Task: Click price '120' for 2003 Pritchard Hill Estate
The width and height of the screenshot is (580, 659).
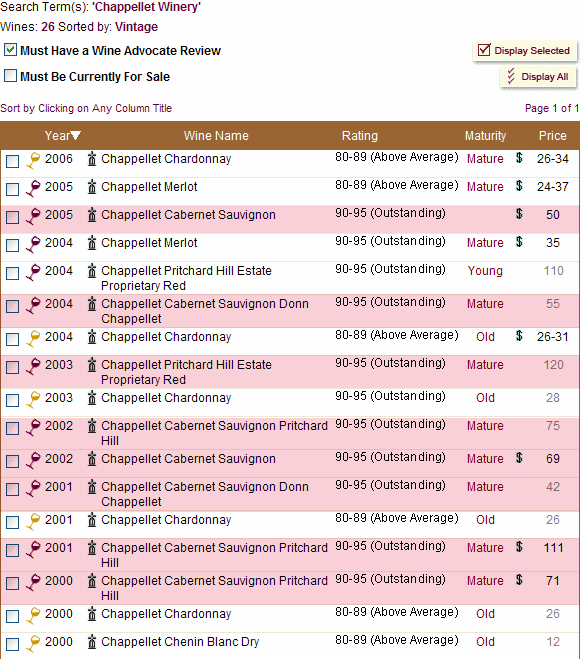Action: tap(553, 365)
